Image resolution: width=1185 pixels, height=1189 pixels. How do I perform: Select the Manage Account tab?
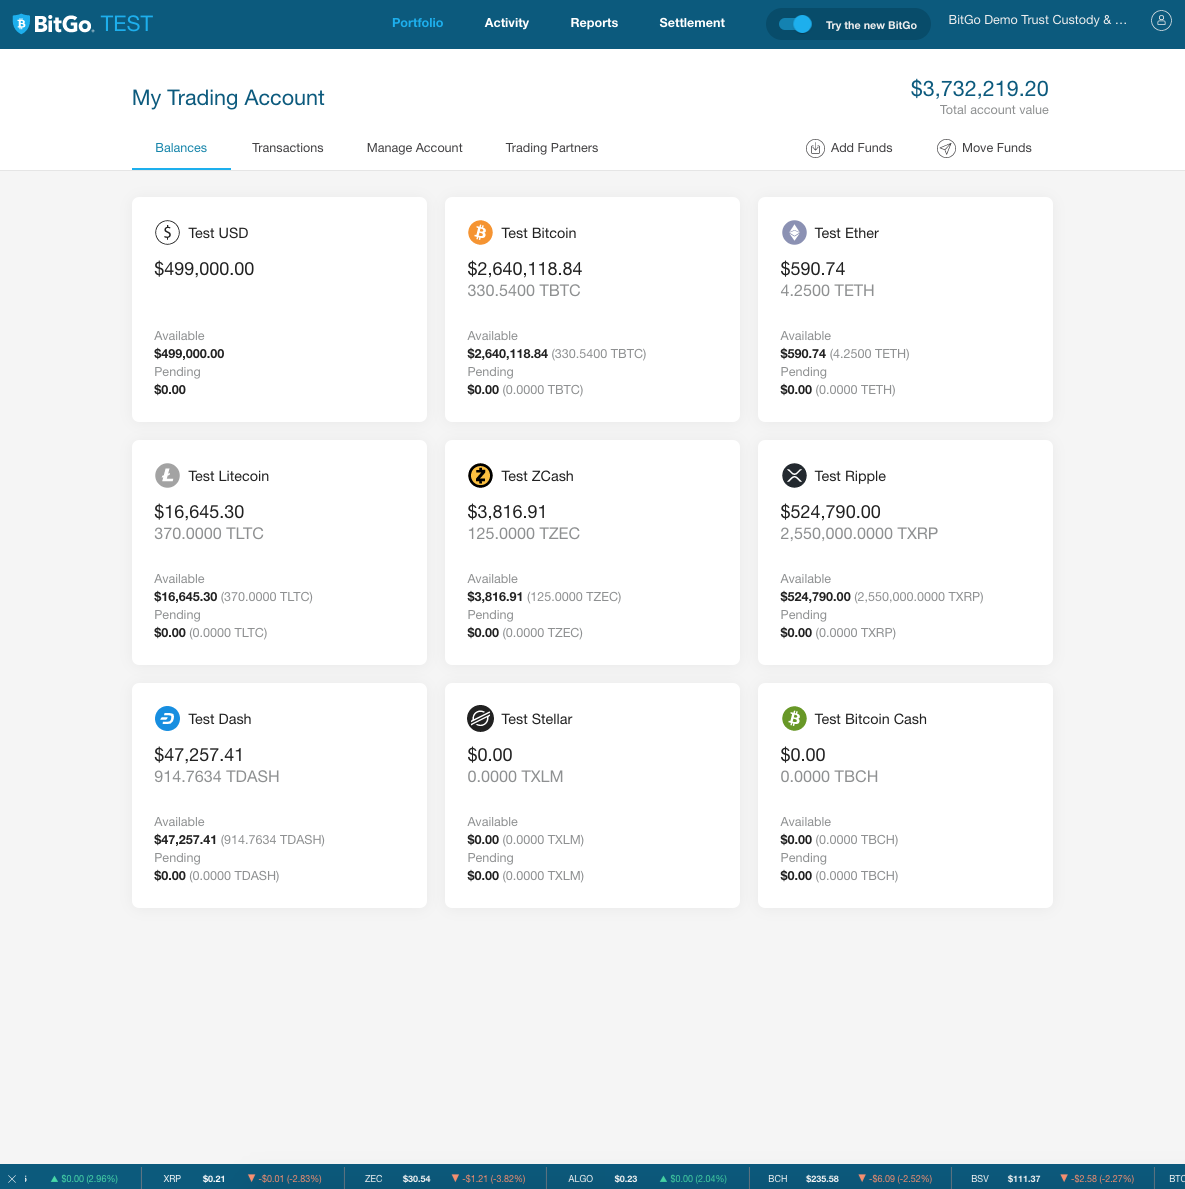click(x=414, y=148)
